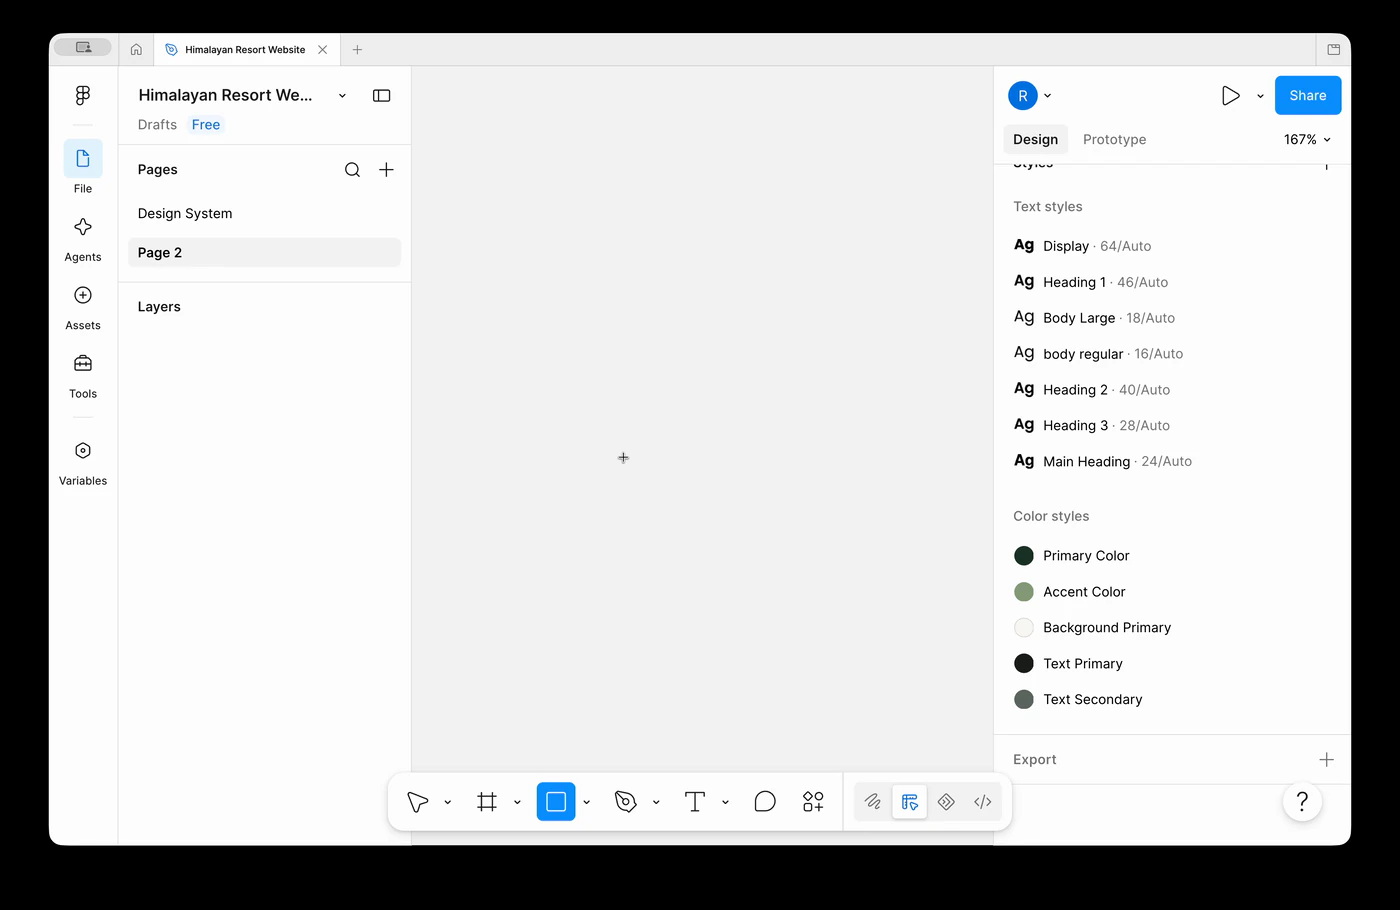Select the Comment tool in the toolbar
Viewport: 1400px width, 910px height.
(765, 802)
